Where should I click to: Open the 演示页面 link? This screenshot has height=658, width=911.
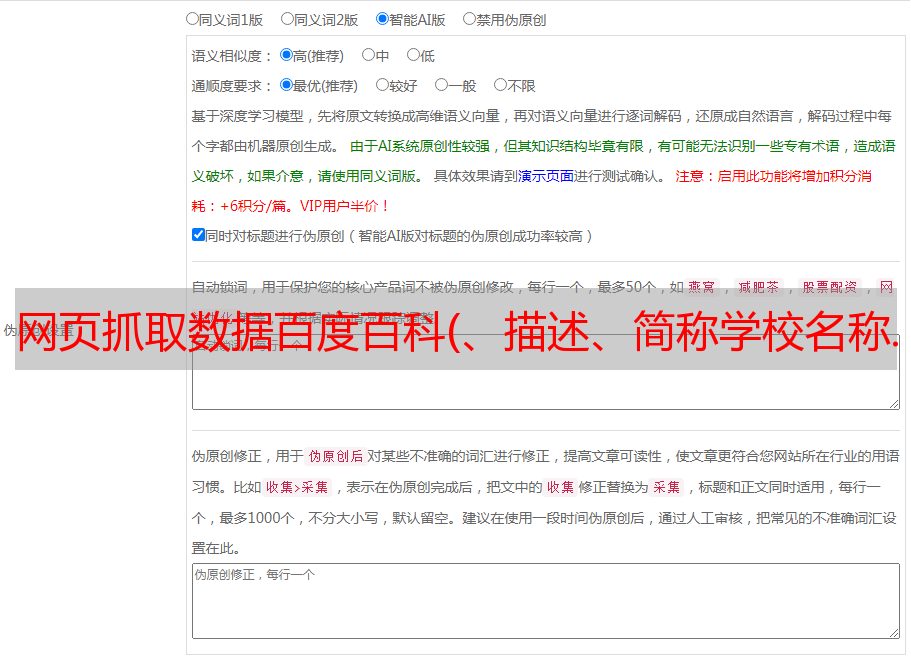tap(545, 176)
